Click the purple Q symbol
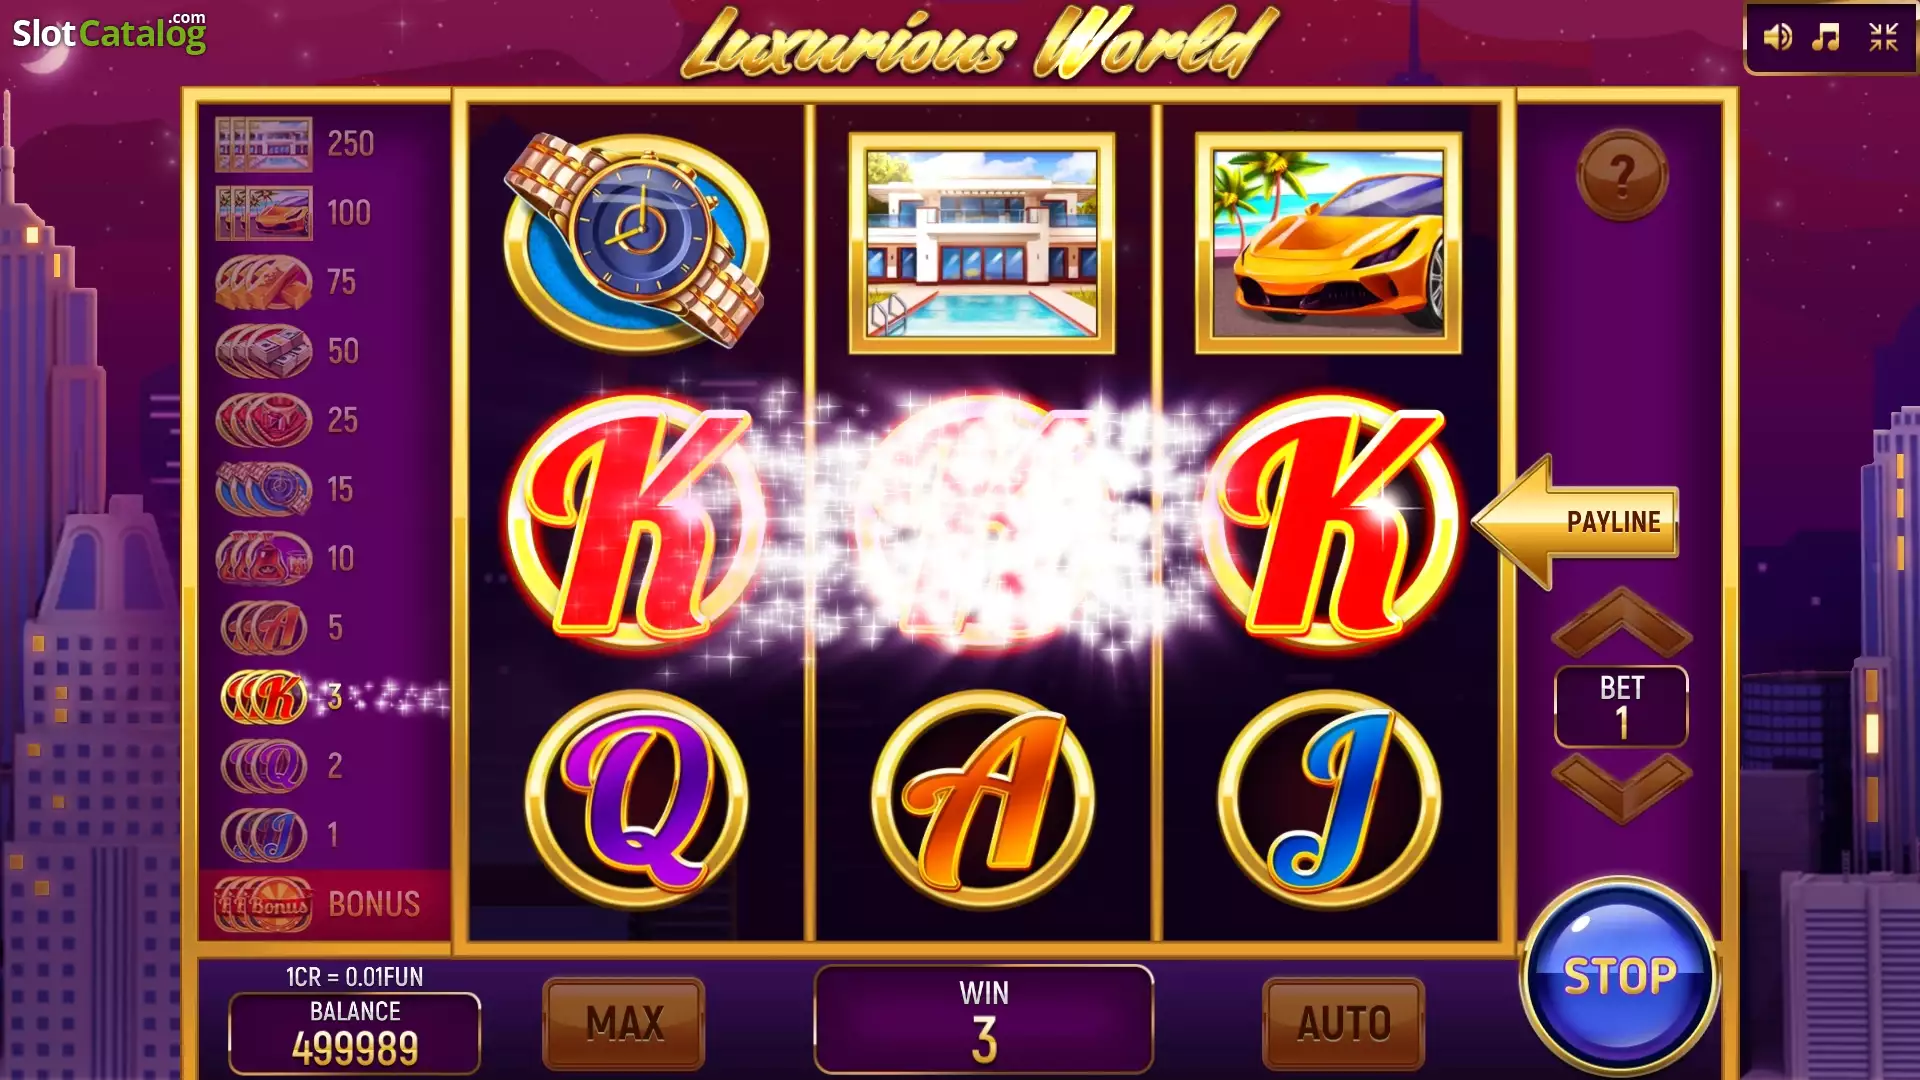The width and height of the screenshot is (1920, 1080). [637, 799]
